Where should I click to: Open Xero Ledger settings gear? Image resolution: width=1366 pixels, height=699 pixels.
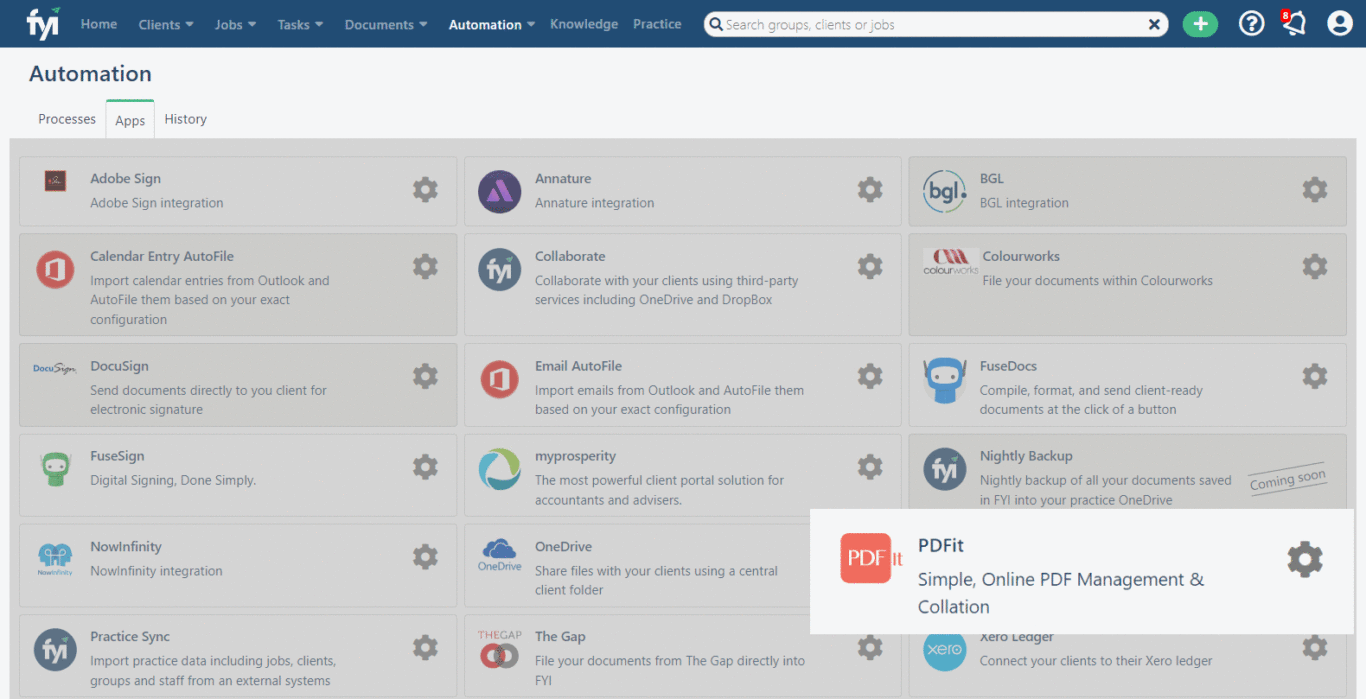(x=1314, y=646)
